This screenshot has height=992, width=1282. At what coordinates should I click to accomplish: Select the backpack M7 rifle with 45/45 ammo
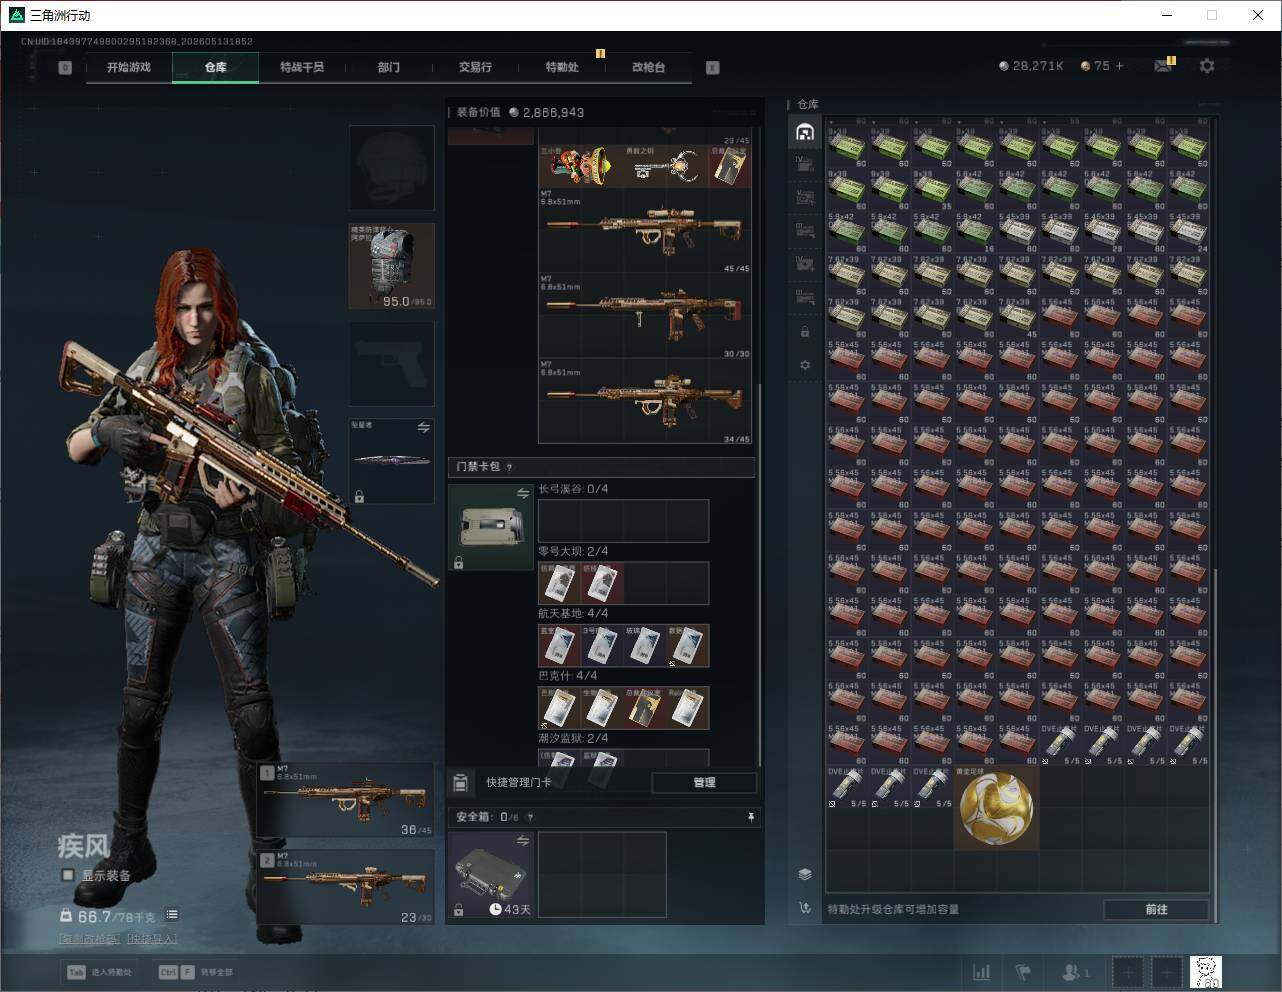click(x=645, y=231)
